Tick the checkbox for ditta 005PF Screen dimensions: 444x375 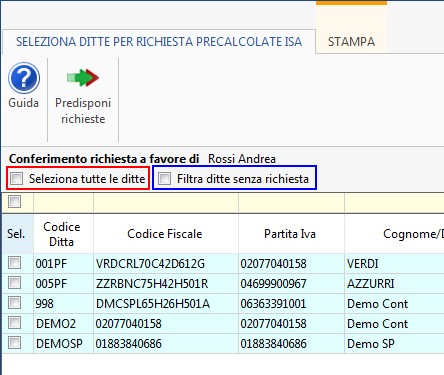tap(14, 283)
